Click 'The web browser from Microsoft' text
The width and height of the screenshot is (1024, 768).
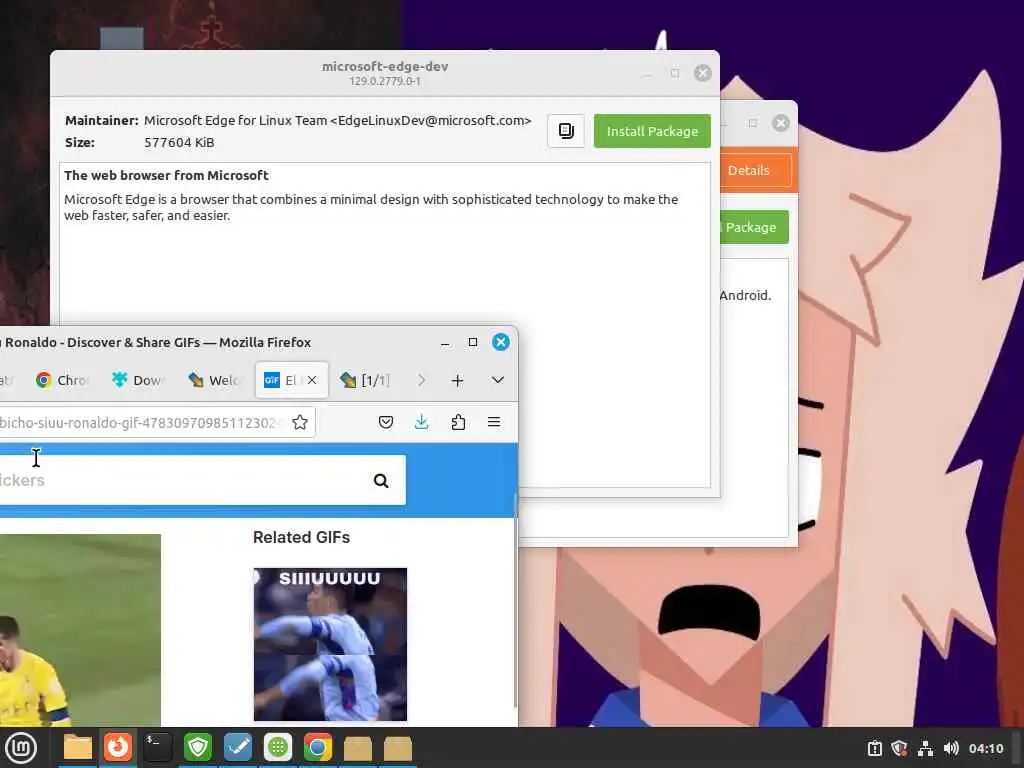tap(166, 175)
